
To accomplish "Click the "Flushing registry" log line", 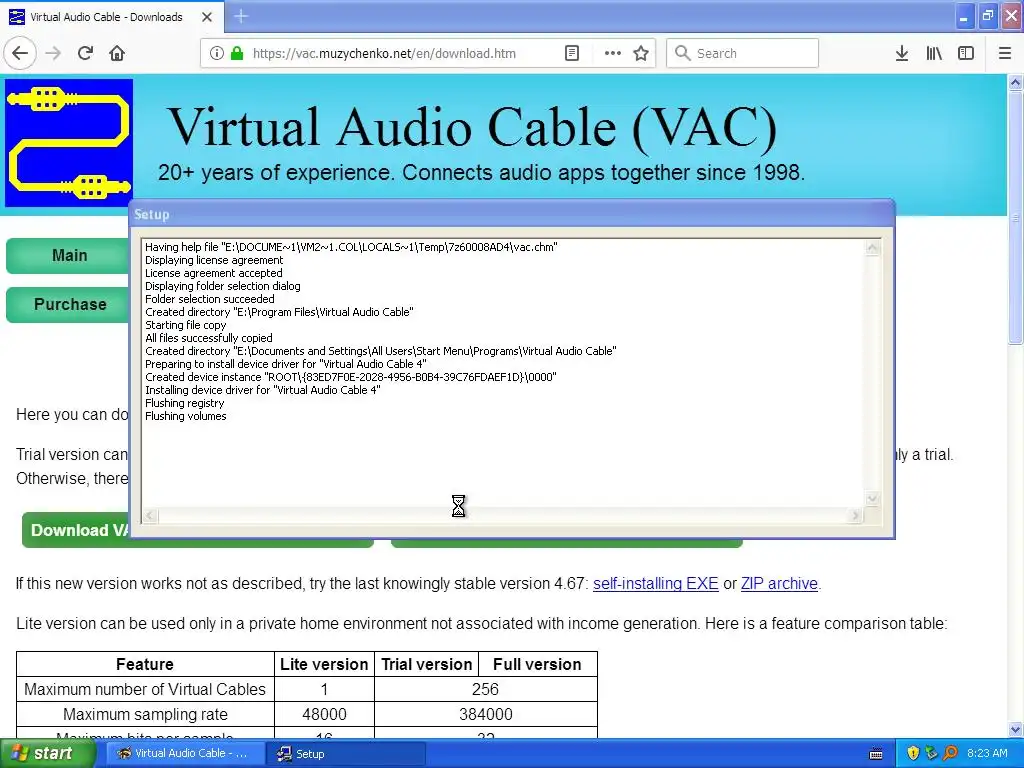I will (184, 403).
